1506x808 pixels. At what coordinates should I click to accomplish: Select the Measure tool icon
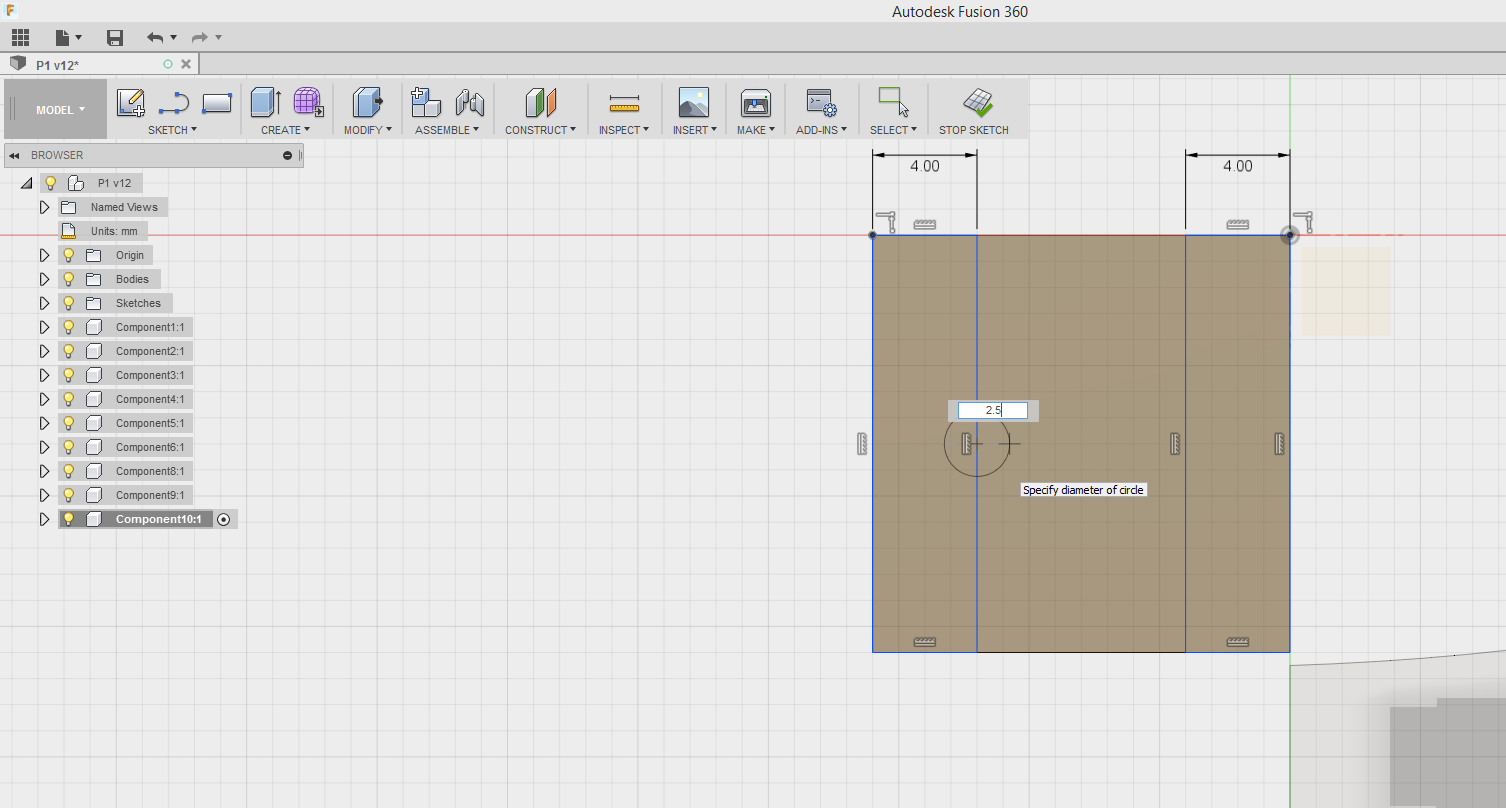click(624, 103)
